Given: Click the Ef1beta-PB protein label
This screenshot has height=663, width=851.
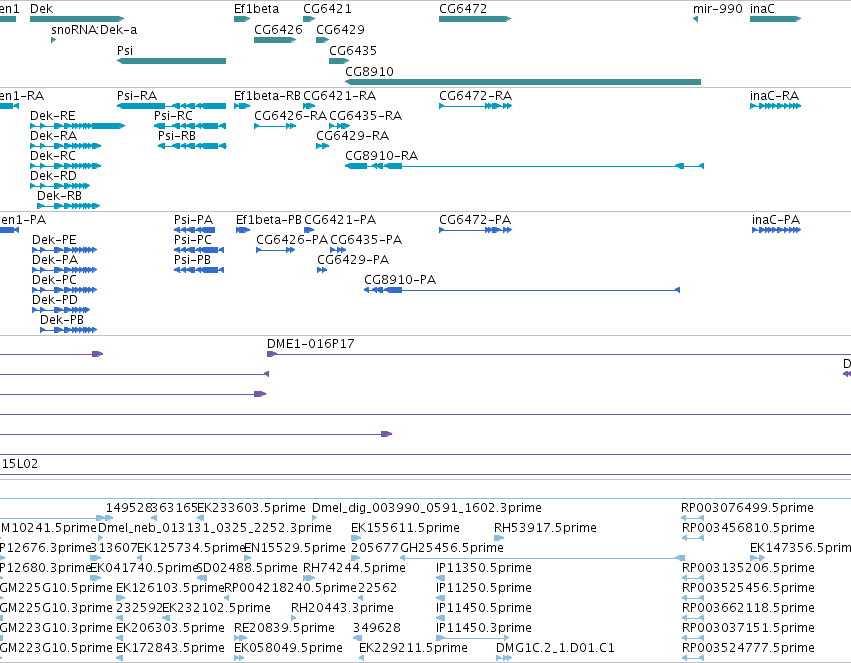Looking at the screenshot, I should 269,220.
